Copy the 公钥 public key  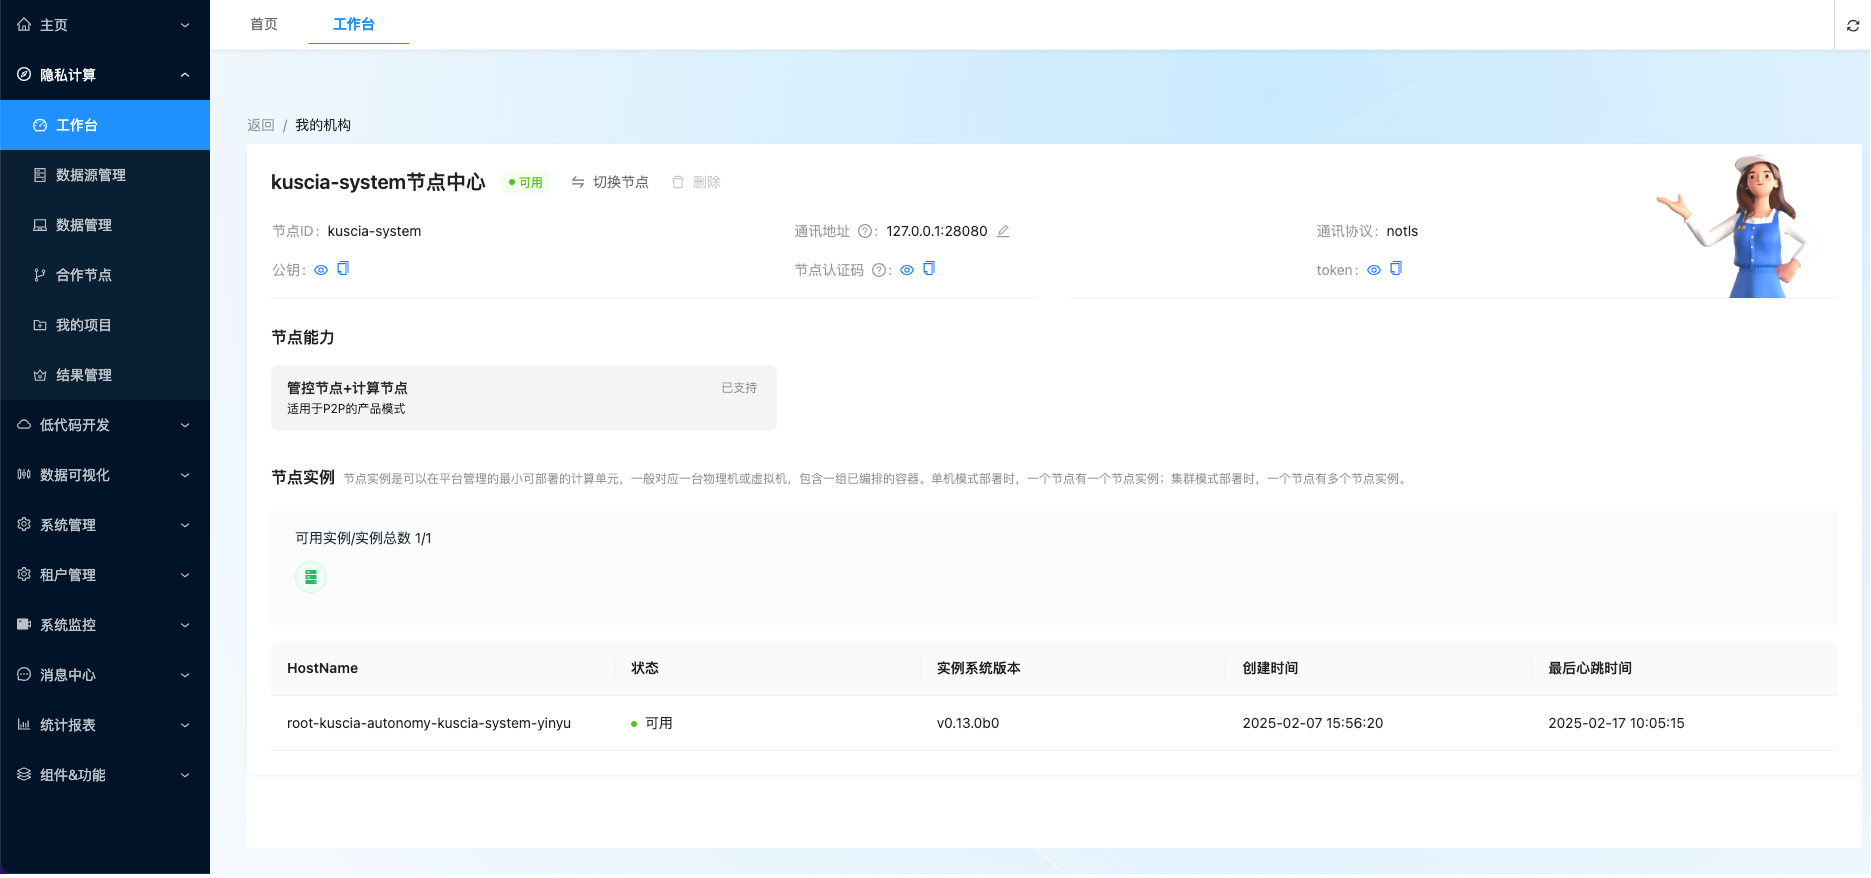point(343,268)
